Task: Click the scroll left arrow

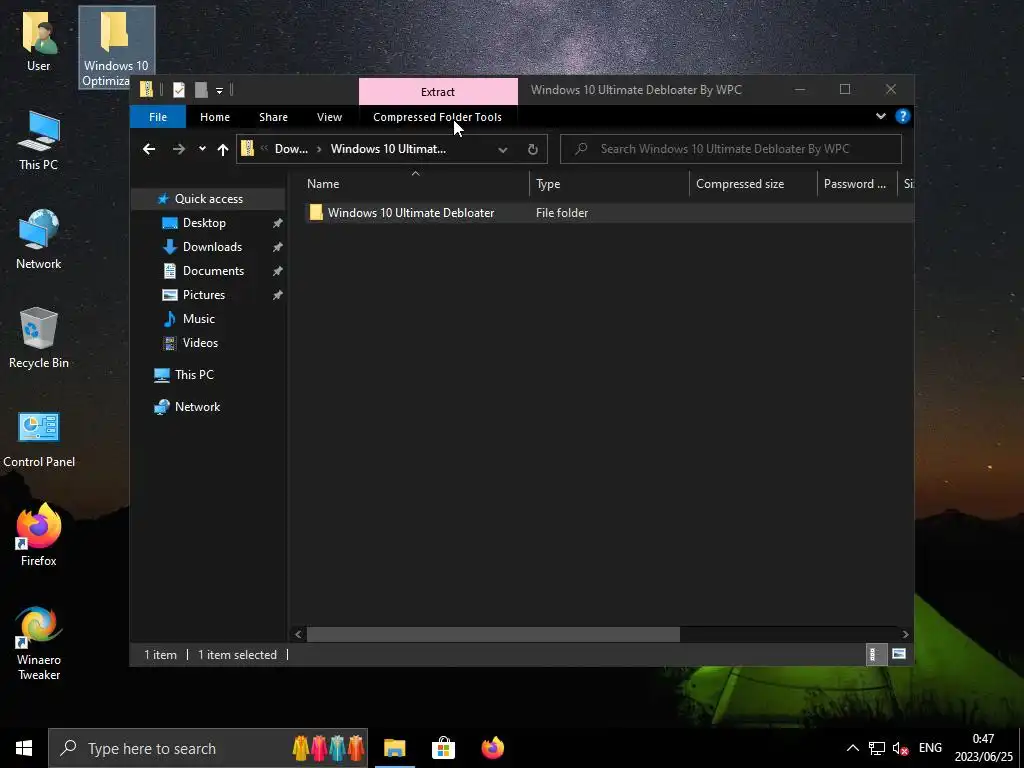Action: click(x=298, y=634)
